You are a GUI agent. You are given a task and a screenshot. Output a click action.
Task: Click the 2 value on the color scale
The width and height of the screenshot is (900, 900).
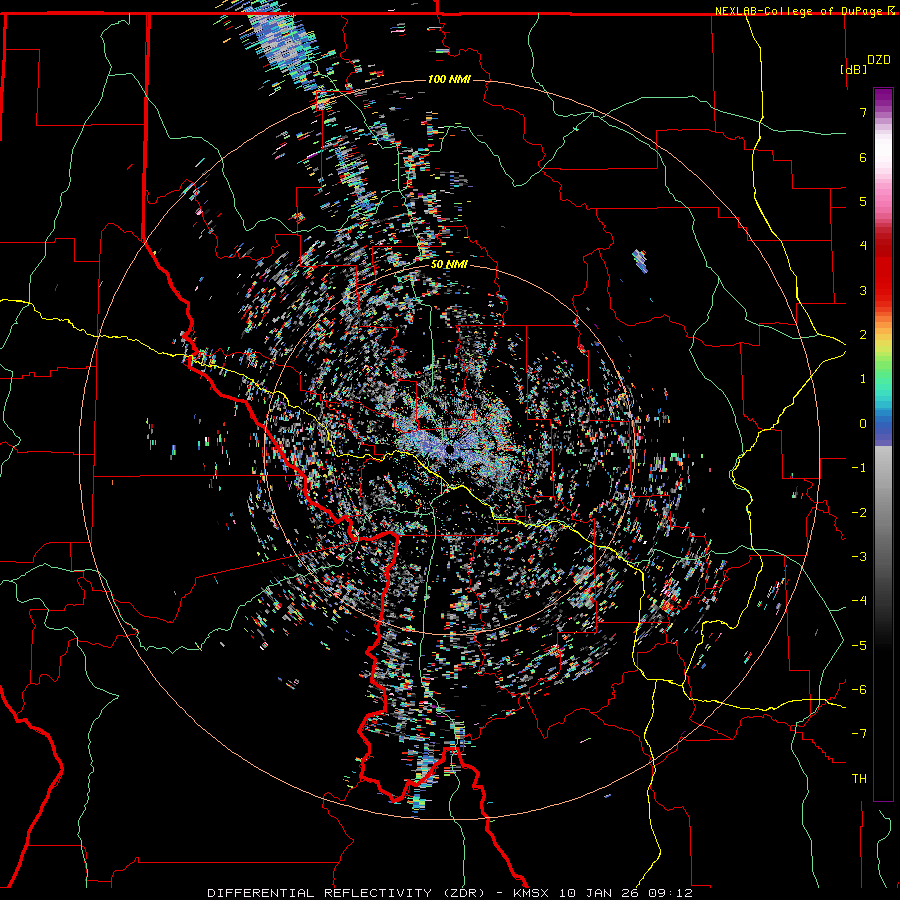[x=863, y=335]
